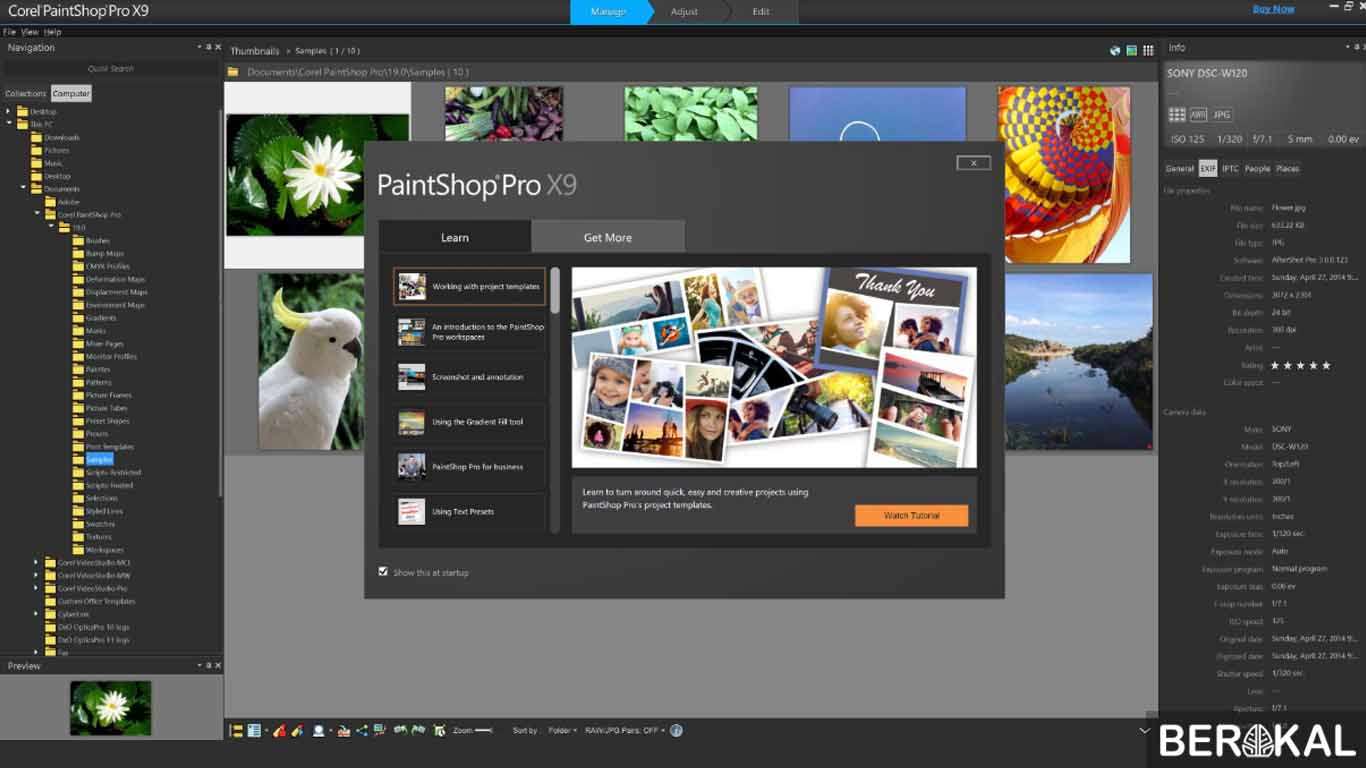
Task: Collapse the Documents folder node
Action: click(23, 188)
